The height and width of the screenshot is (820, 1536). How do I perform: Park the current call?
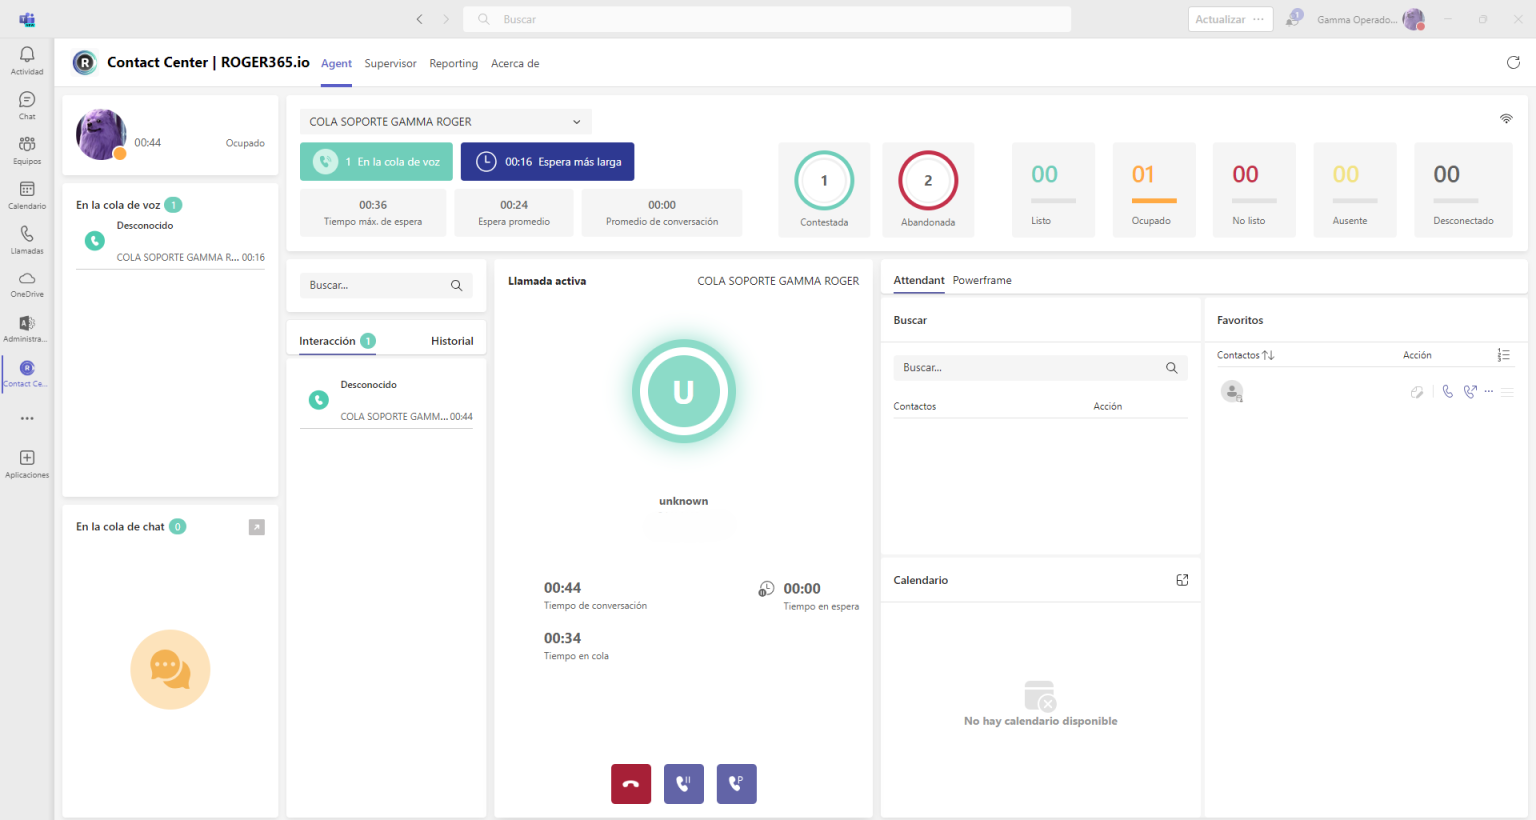tap(736, 784)
